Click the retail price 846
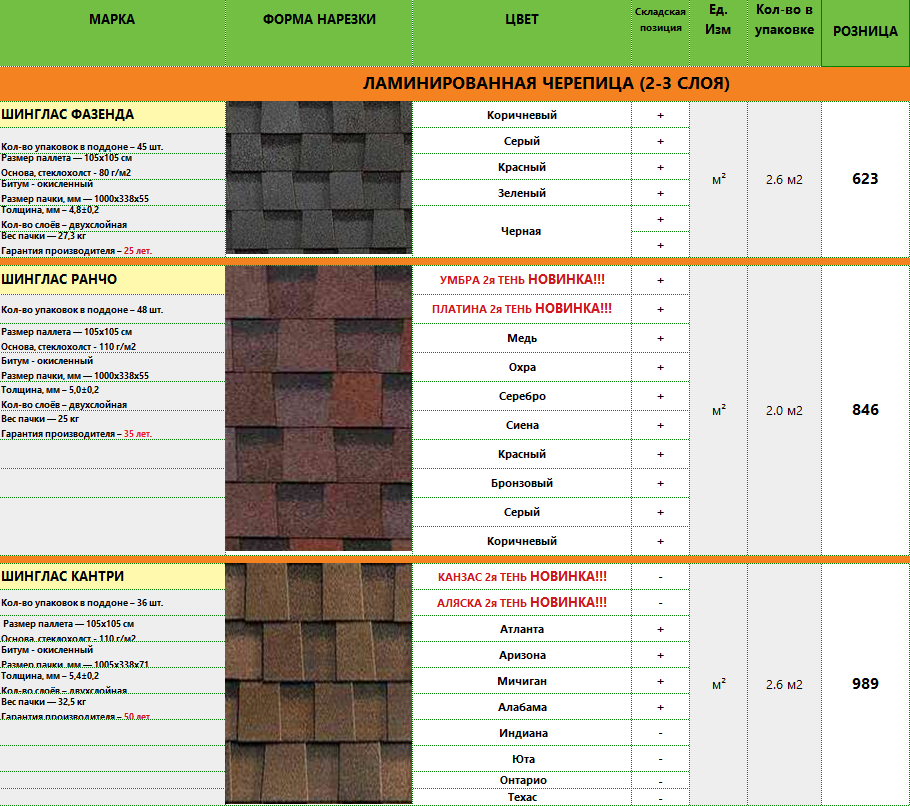Screen dimensions: 910x806 click(x=865, y=410)
